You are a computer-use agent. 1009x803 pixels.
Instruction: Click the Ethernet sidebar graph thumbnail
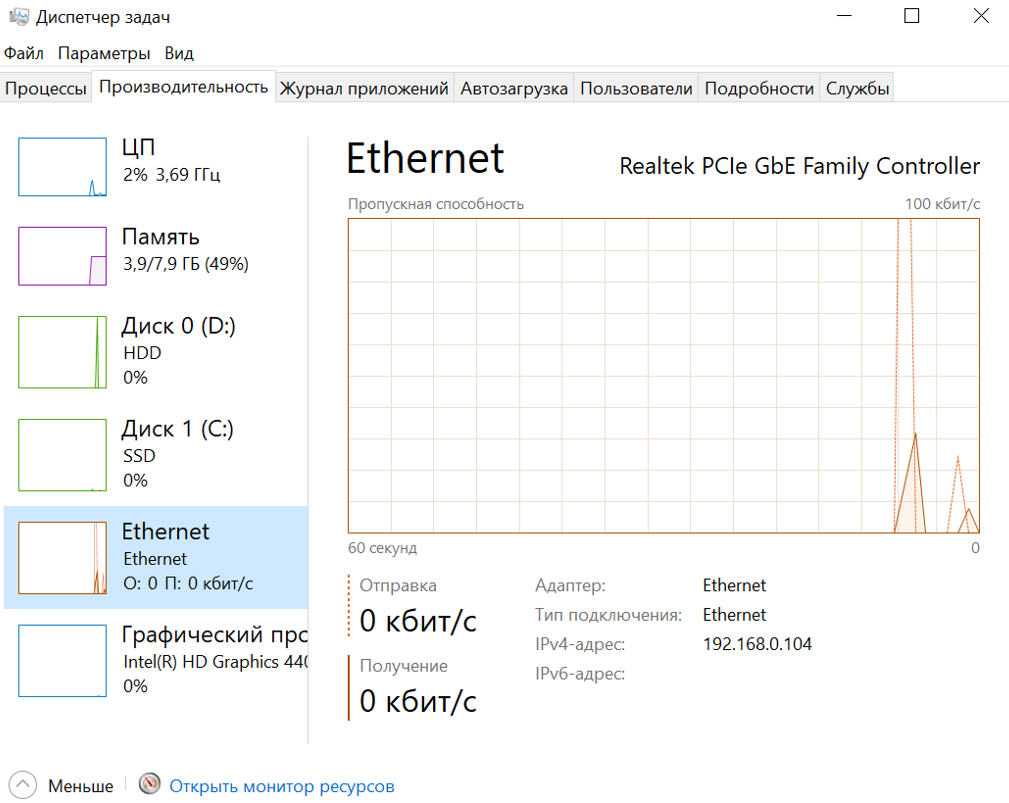(62, 558)
